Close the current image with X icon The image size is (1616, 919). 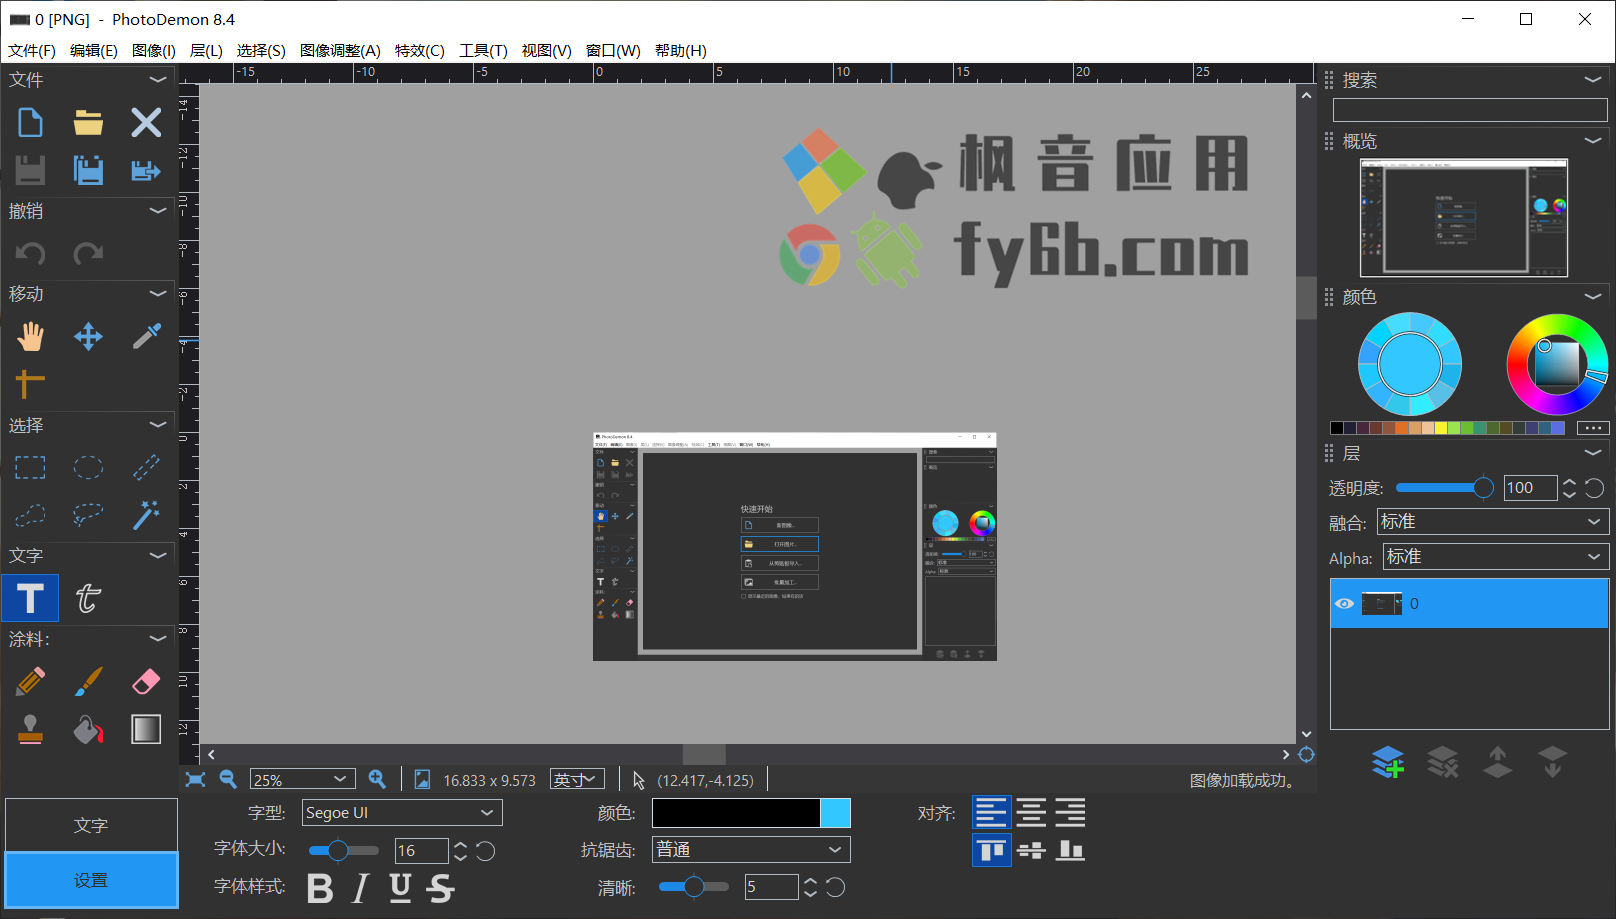(146, 122)
